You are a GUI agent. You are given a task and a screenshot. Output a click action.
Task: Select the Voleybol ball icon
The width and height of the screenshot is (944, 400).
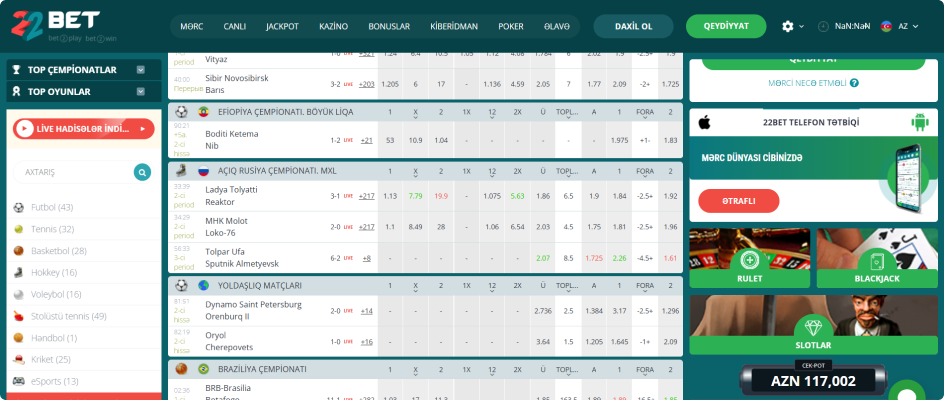pos(19,295)
